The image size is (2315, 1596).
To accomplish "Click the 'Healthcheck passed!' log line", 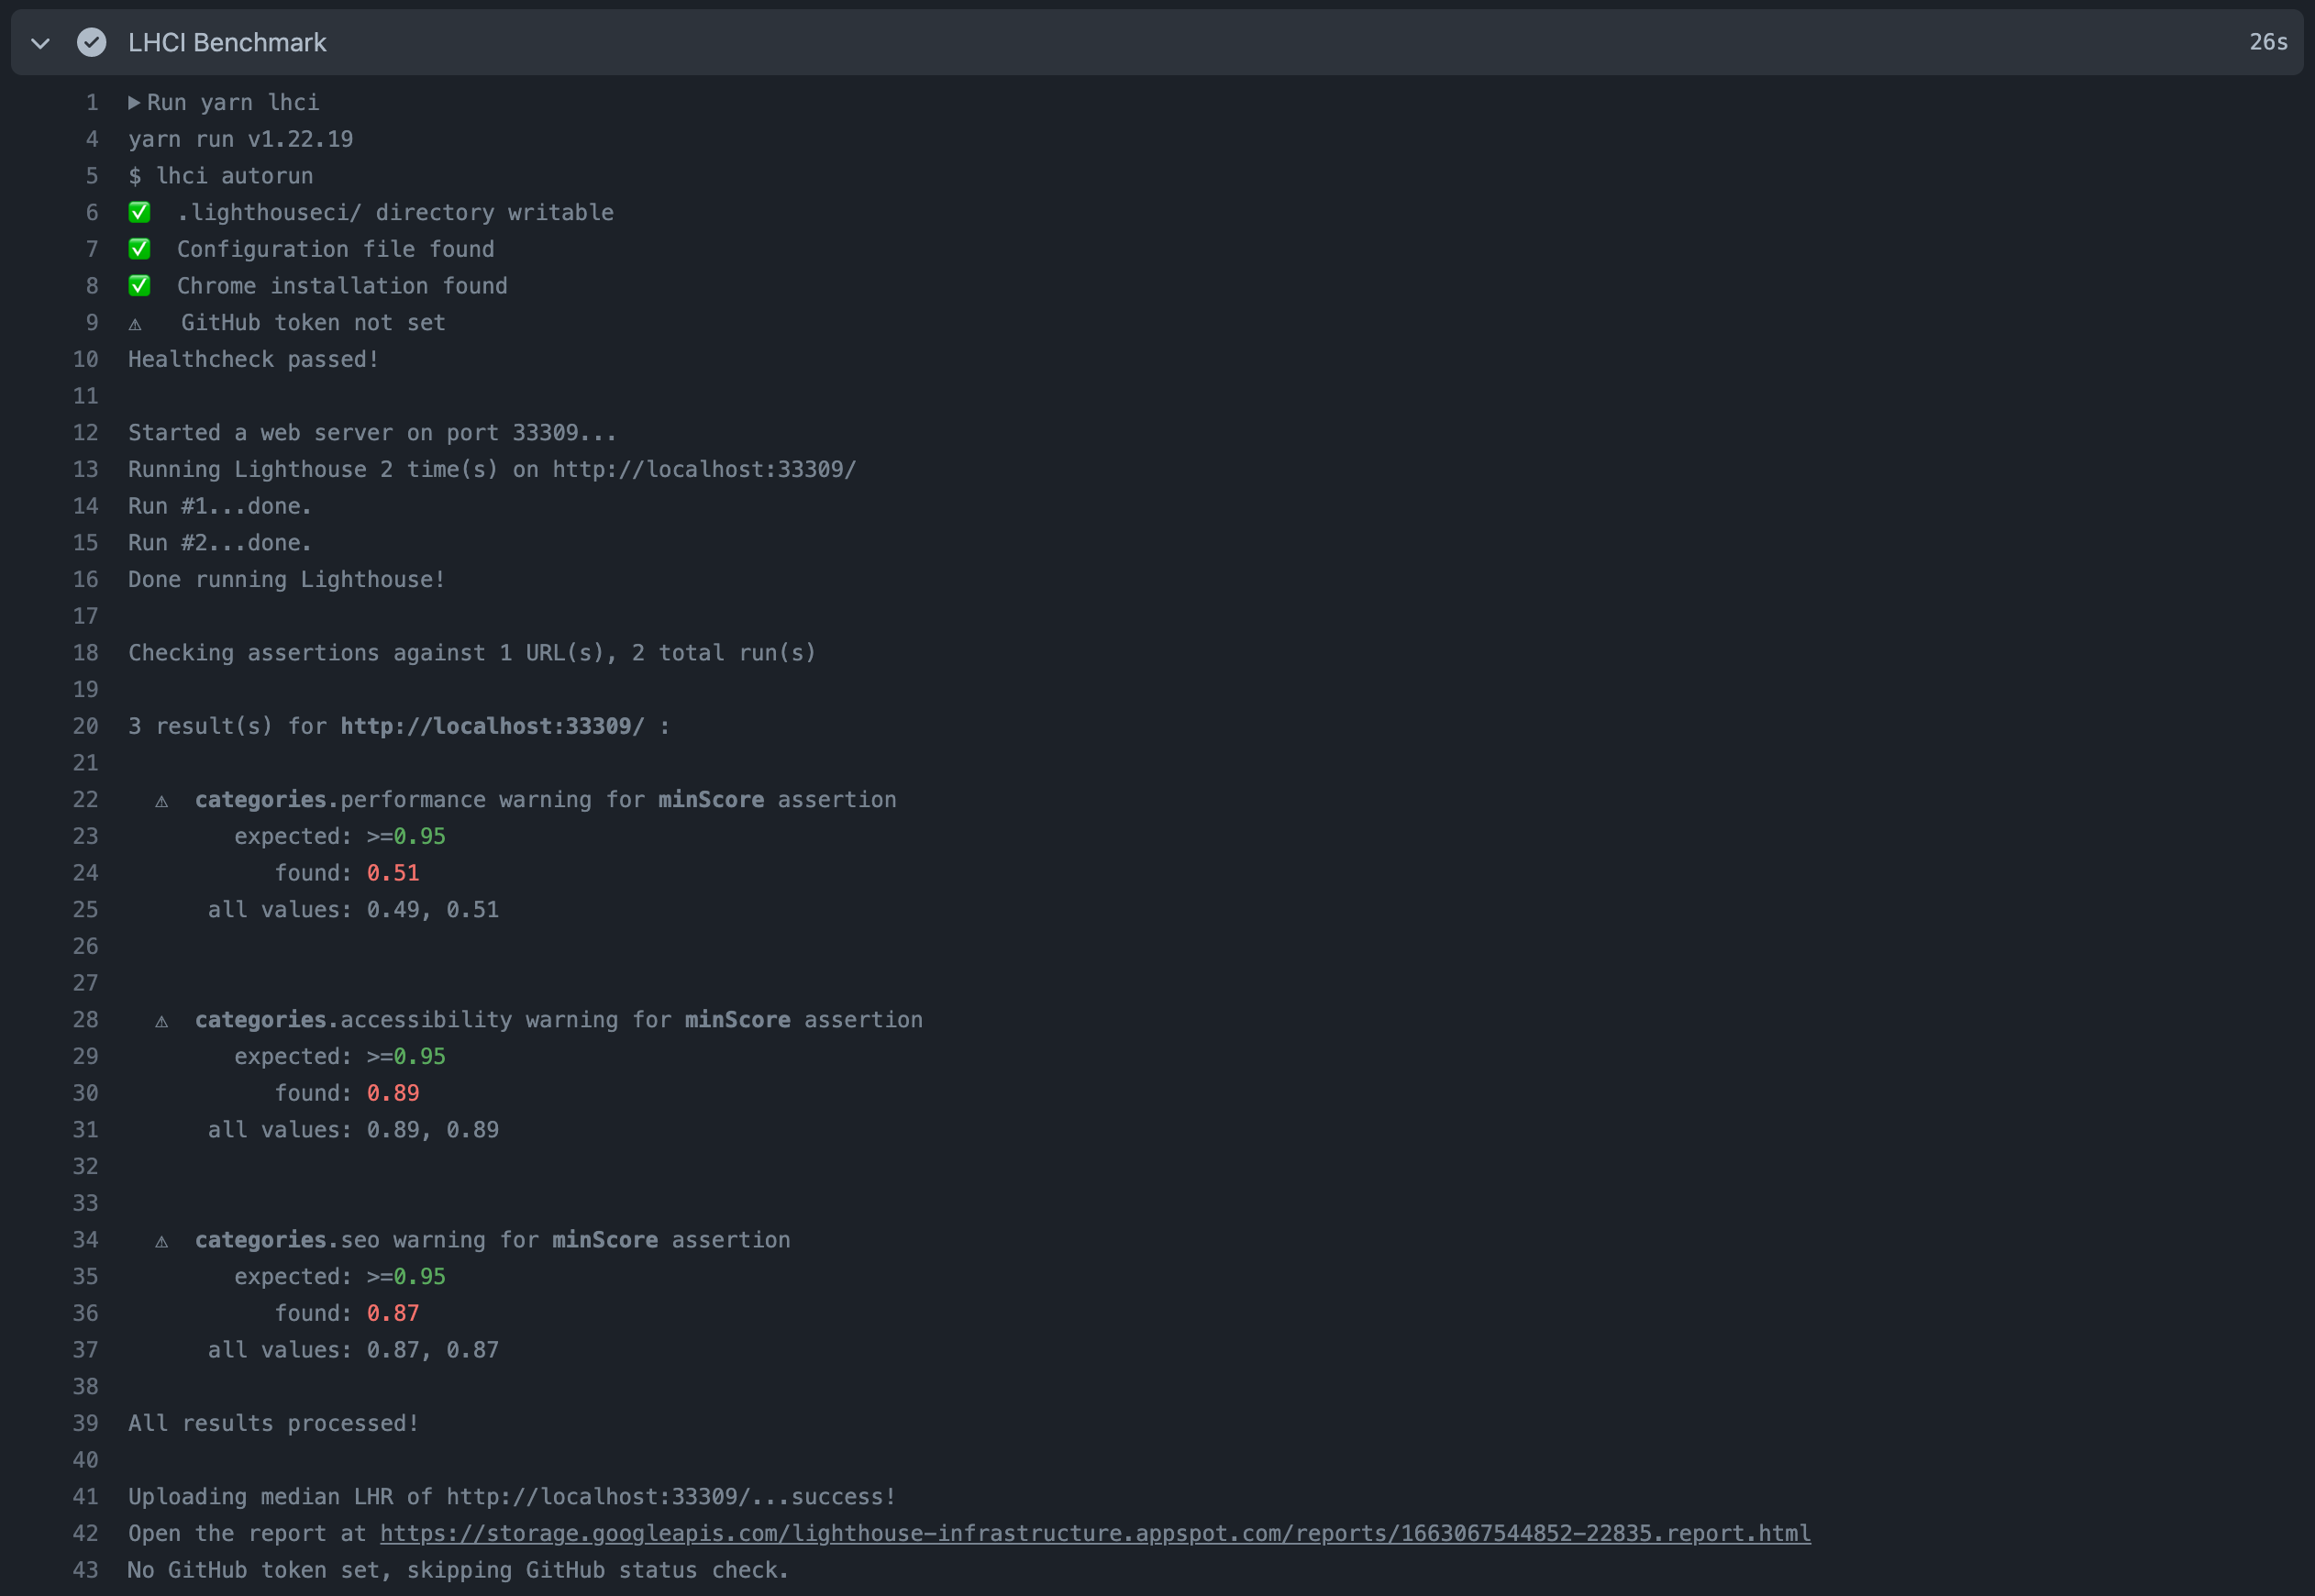I will pos(254,359).
